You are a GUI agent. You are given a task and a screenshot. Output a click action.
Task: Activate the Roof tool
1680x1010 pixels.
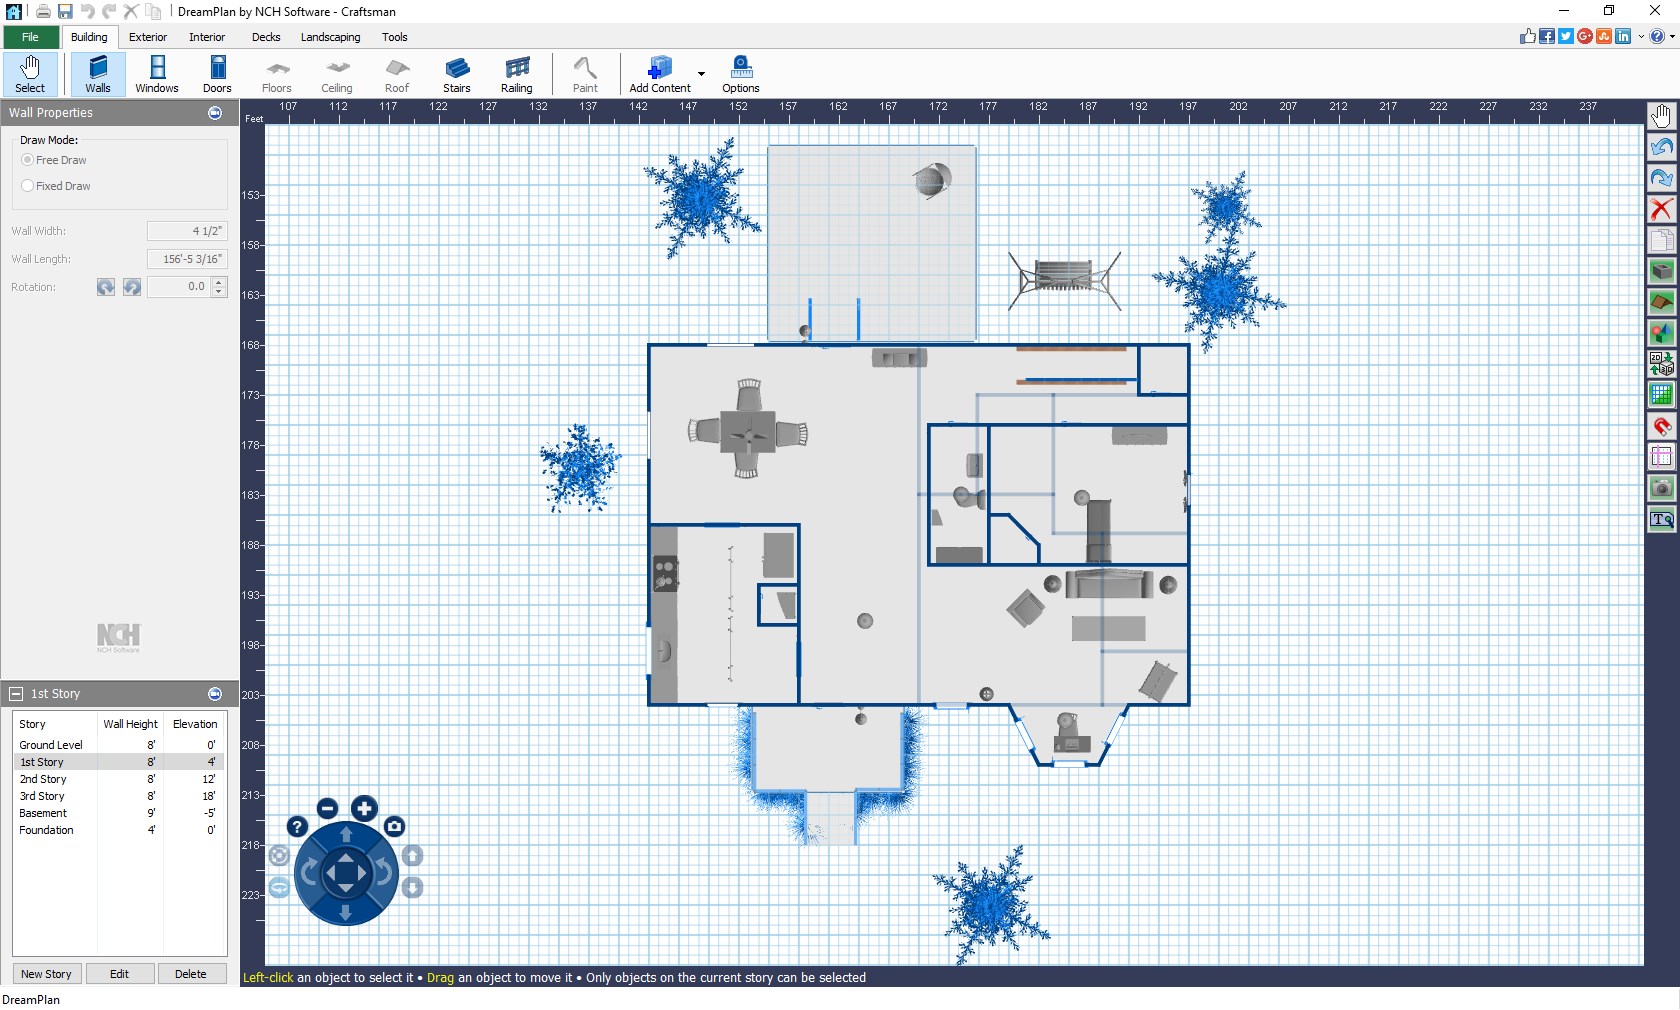(x=396, y=74)
